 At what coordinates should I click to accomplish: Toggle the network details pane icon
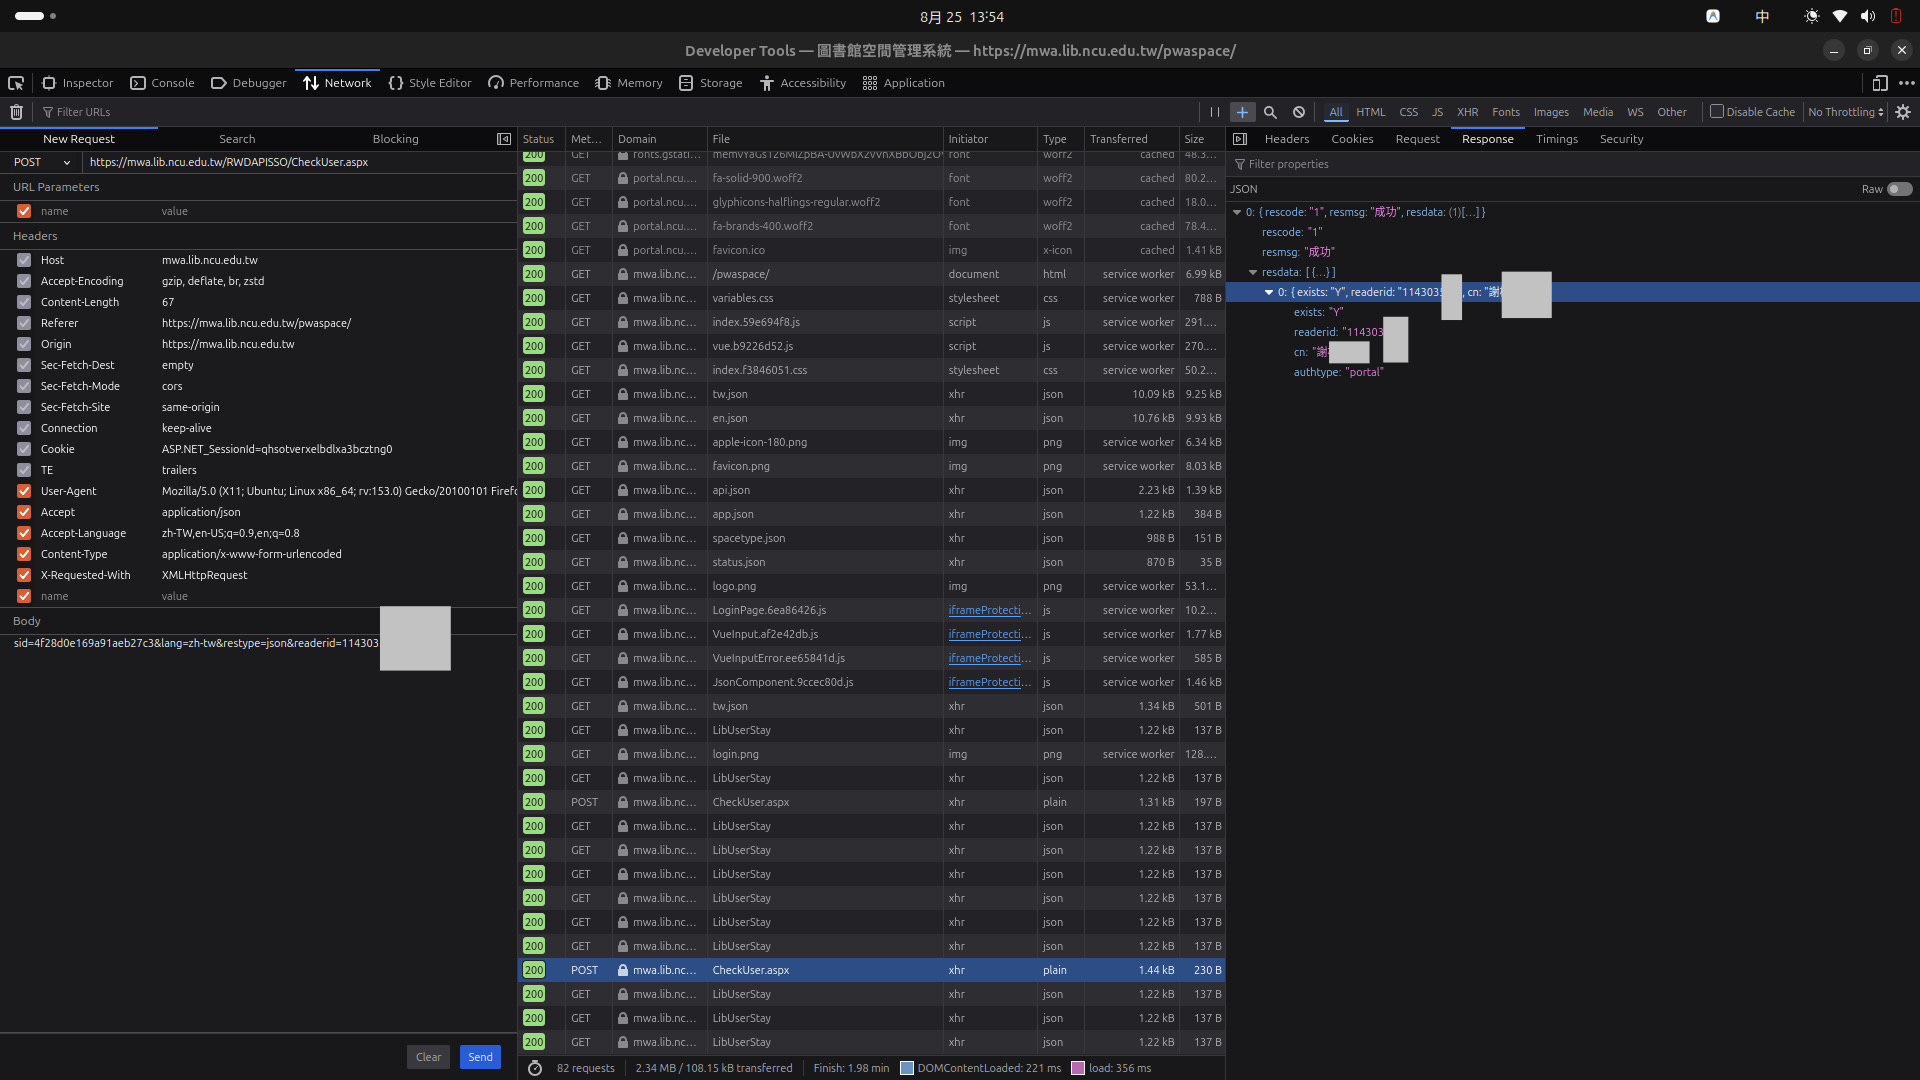point(1240,139)
